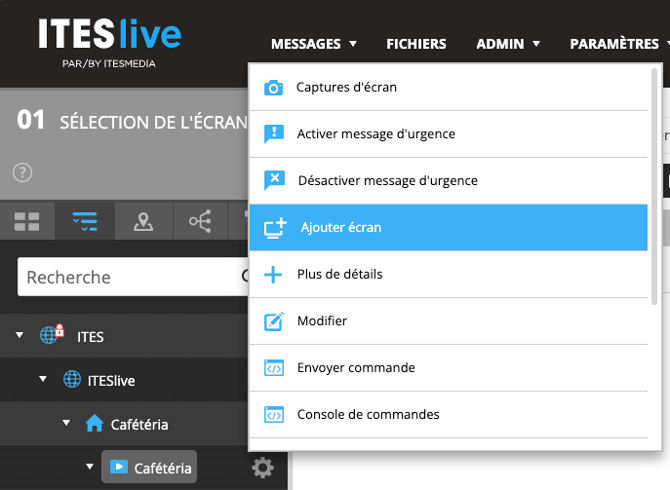This screenshot has height=490, width=670.
Task: Collapse the ITESlive tree node
Action: point(43,380)
